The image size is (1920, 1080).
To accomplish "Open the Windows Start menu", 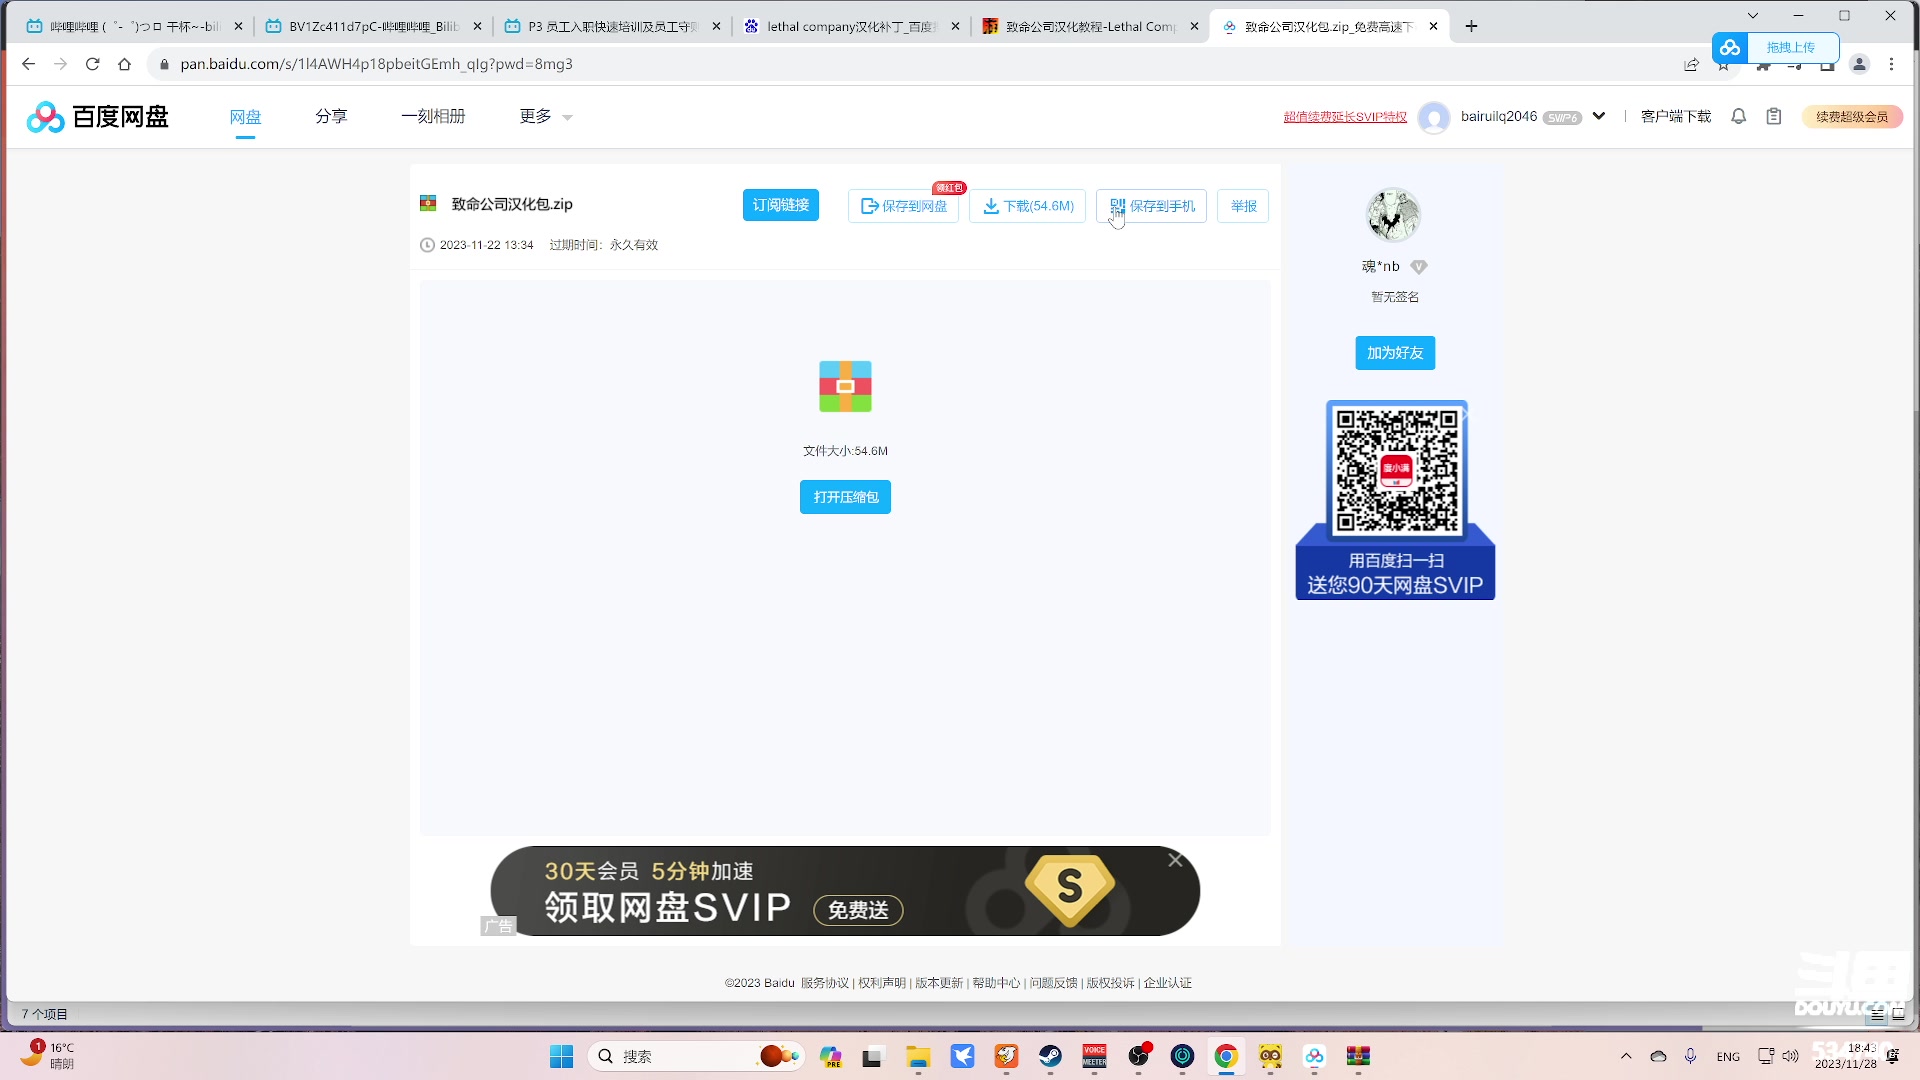I will coord(561,1056).
